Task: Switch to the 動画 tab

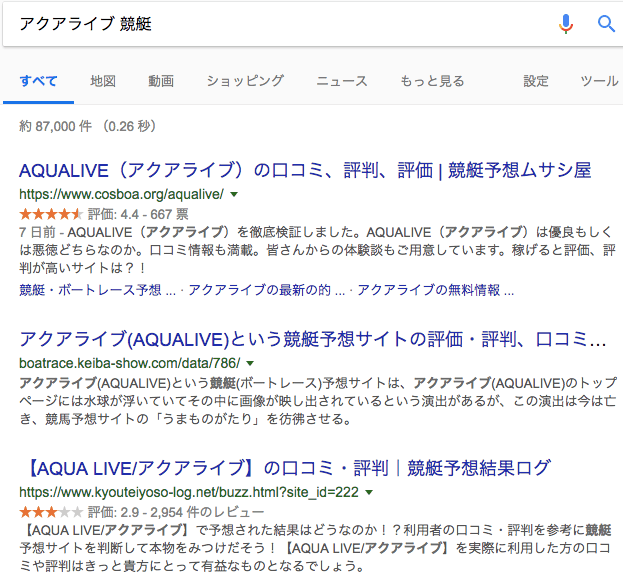Action: click(x=161, y=81)
